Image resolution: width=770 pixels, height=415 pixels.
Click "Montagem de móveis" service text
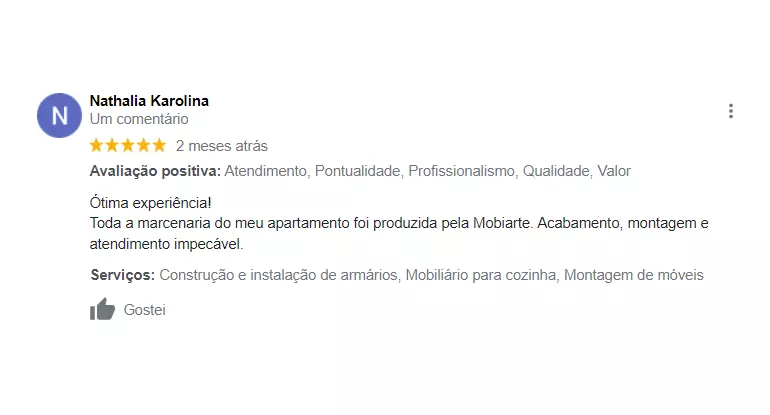pos(634,275)
